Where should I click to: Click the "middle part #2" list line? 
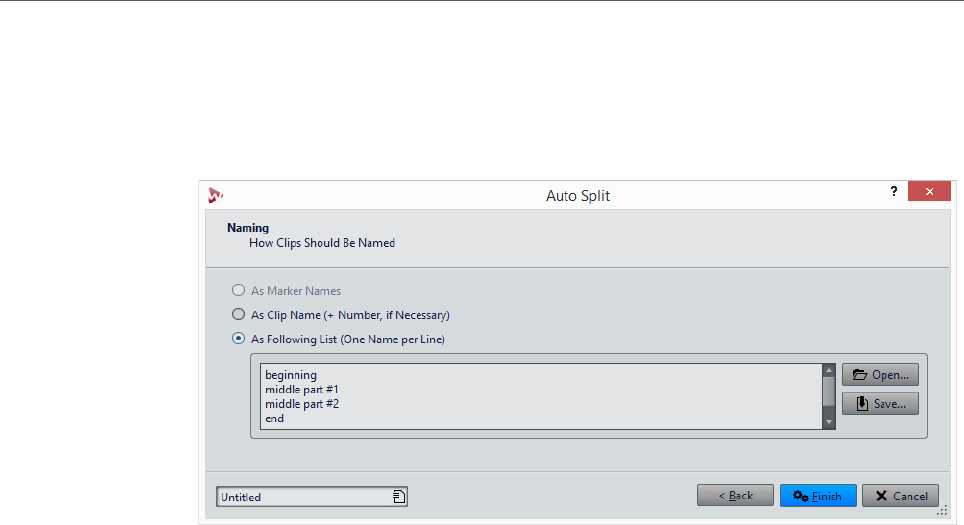[x=305, y=404]
